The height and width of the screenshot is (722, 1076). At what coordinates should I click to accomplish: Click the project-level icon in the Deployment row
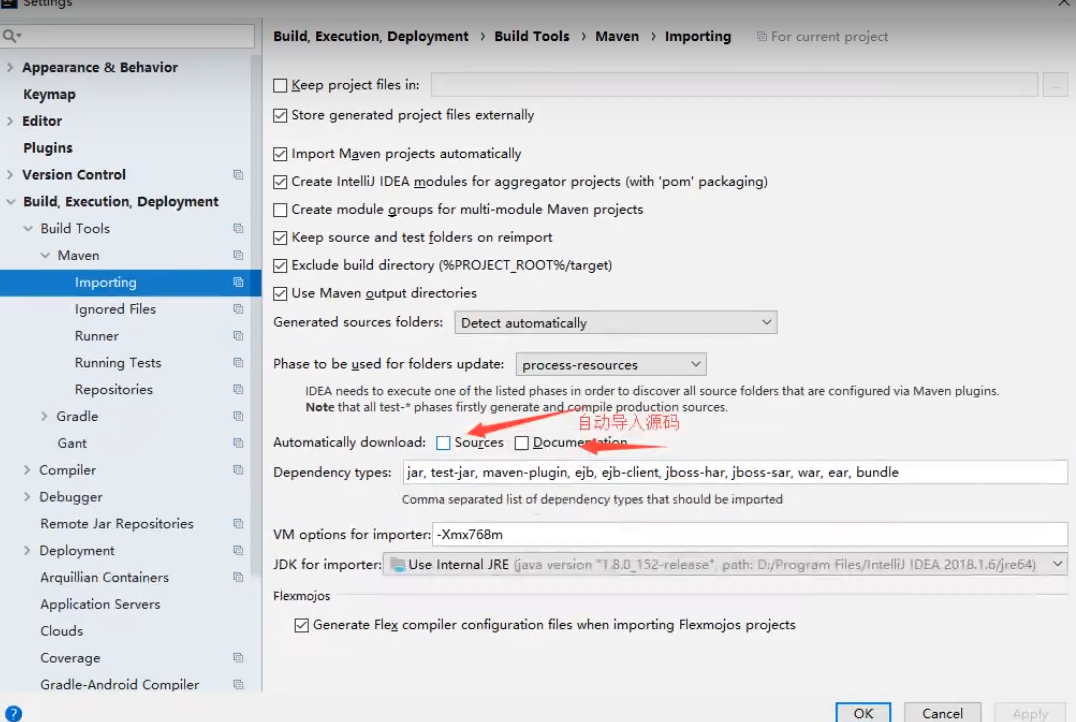[x=238, y=550]
